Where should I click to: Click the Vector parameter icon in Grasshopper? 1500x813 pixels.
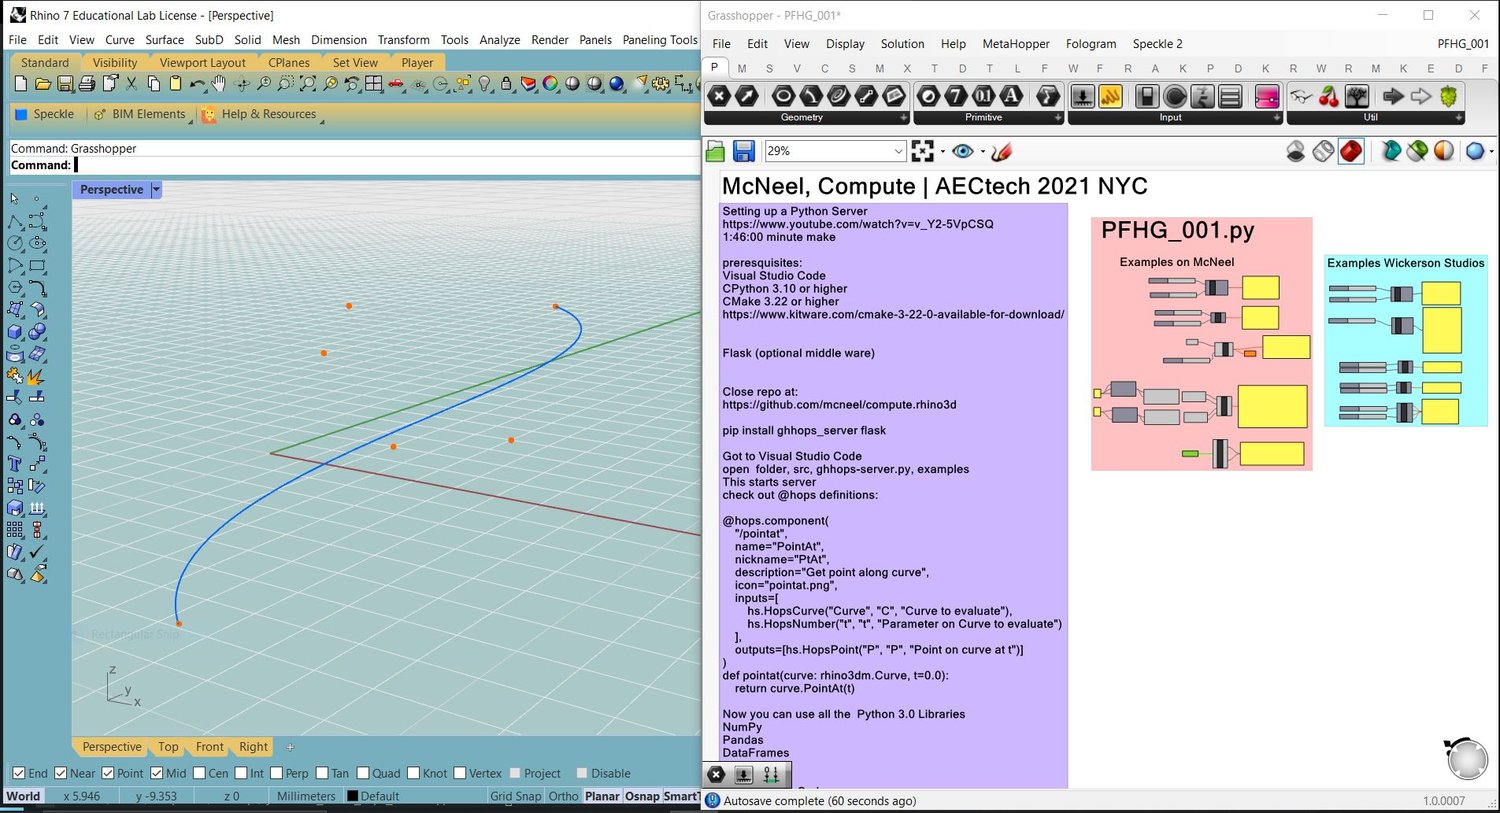tap(747, 96)
